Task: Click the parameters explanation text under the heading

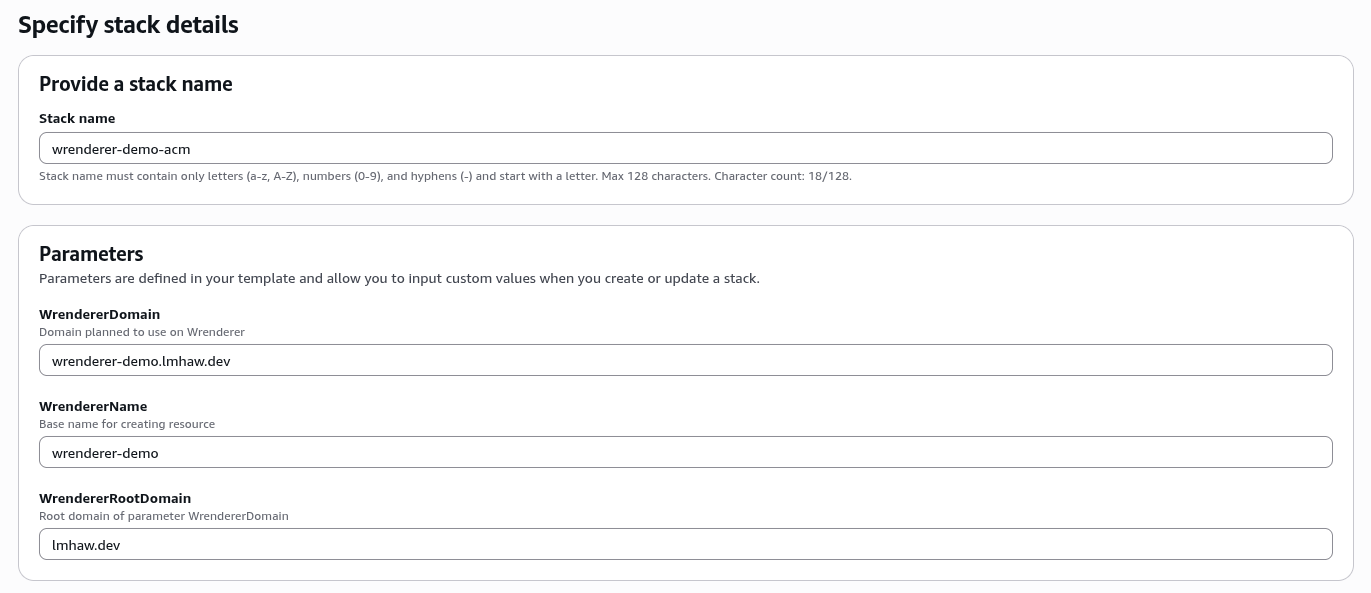Action: coord(399,278)
